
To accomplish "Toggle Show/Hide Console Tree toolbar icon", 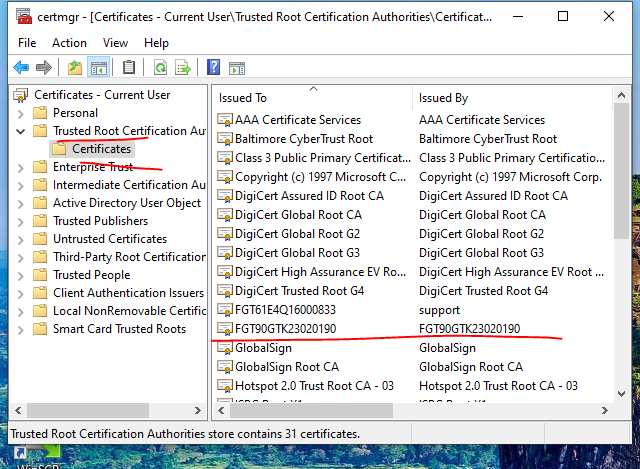I will click(98, 67).
